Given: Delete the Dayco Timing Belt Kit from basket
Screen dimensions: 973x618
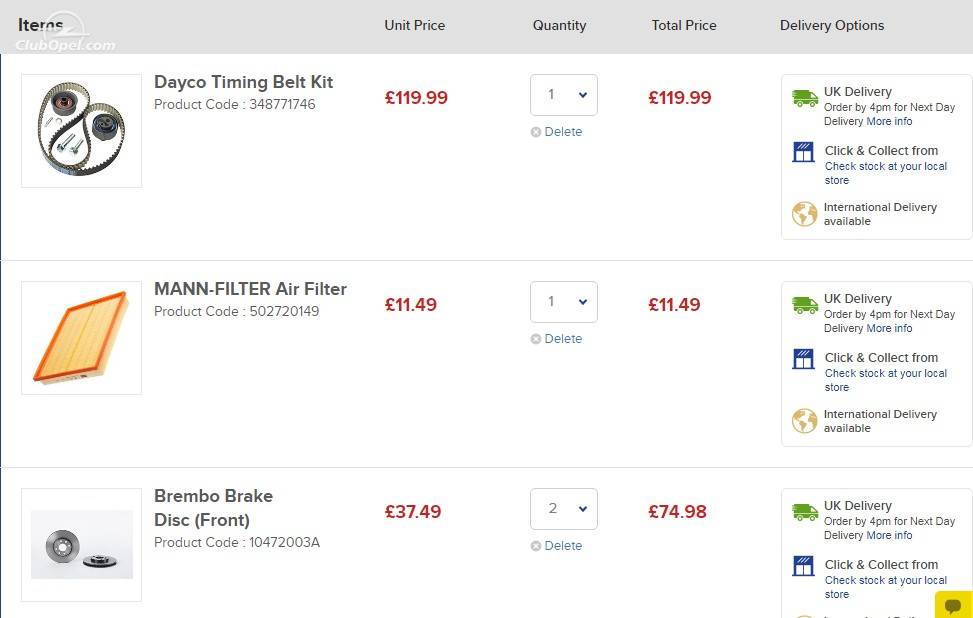Looking at the screenshot, I should (x=557, y=132).
